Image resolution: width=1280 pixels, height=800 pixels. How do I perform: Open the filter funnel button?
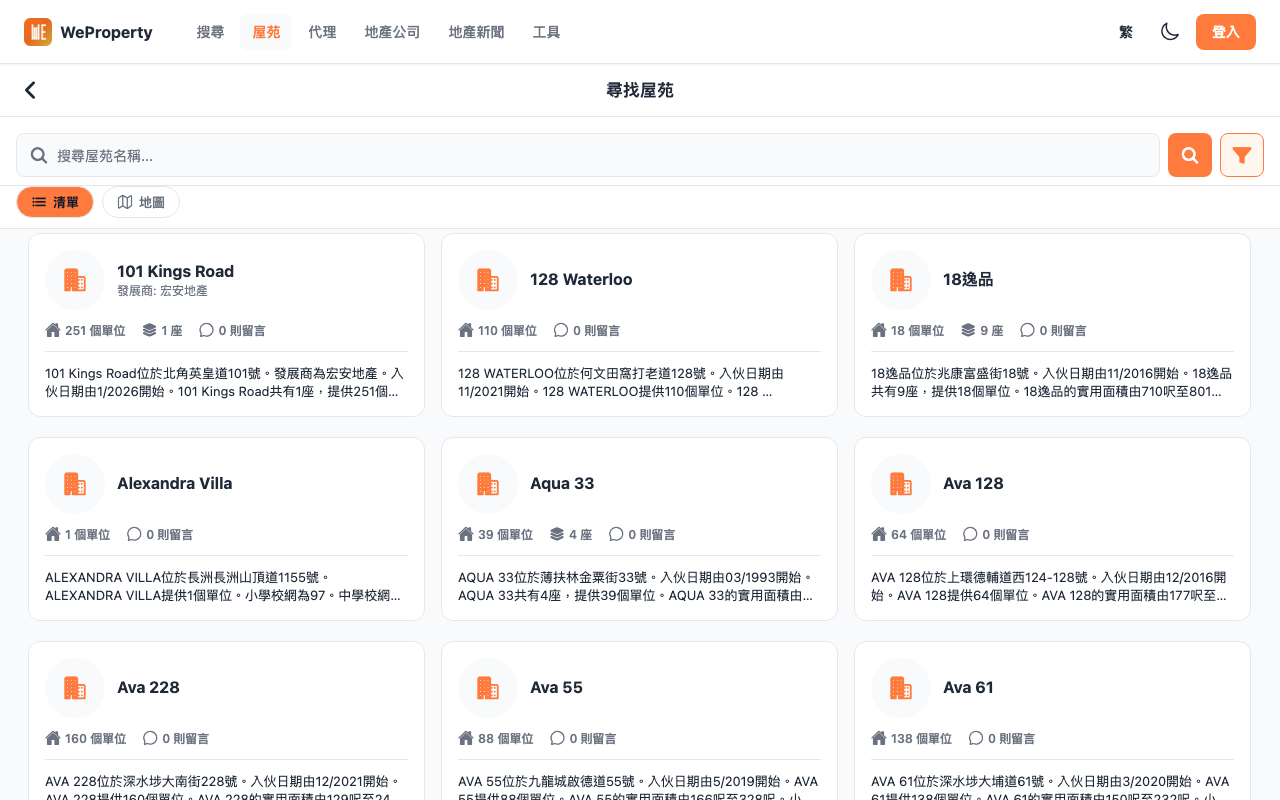1242,155
